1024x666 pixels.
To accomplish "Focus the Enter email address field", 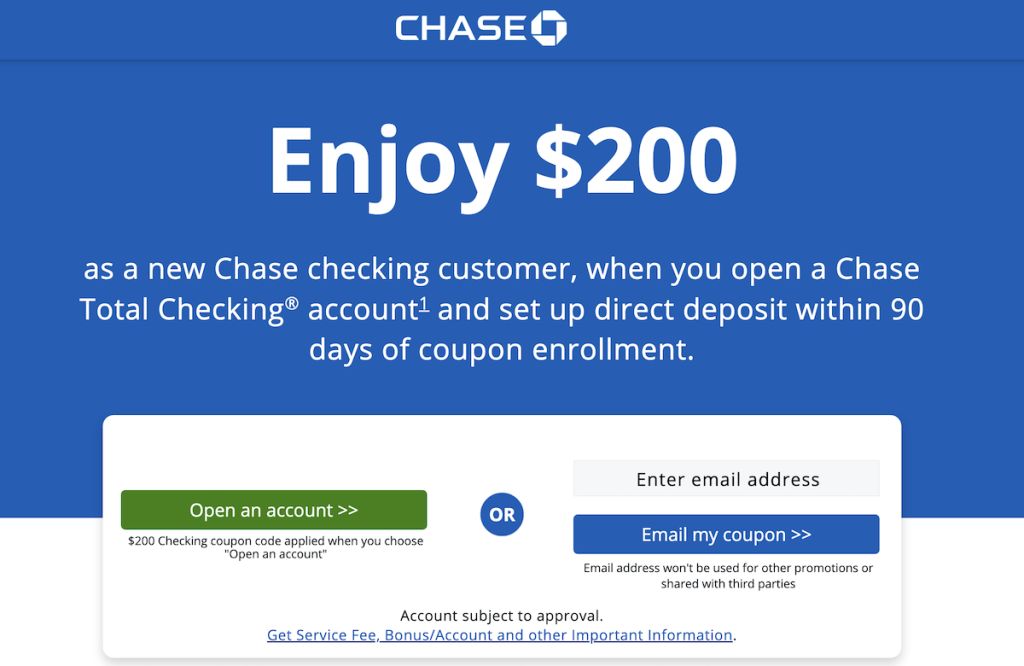I will click(726, 479).
